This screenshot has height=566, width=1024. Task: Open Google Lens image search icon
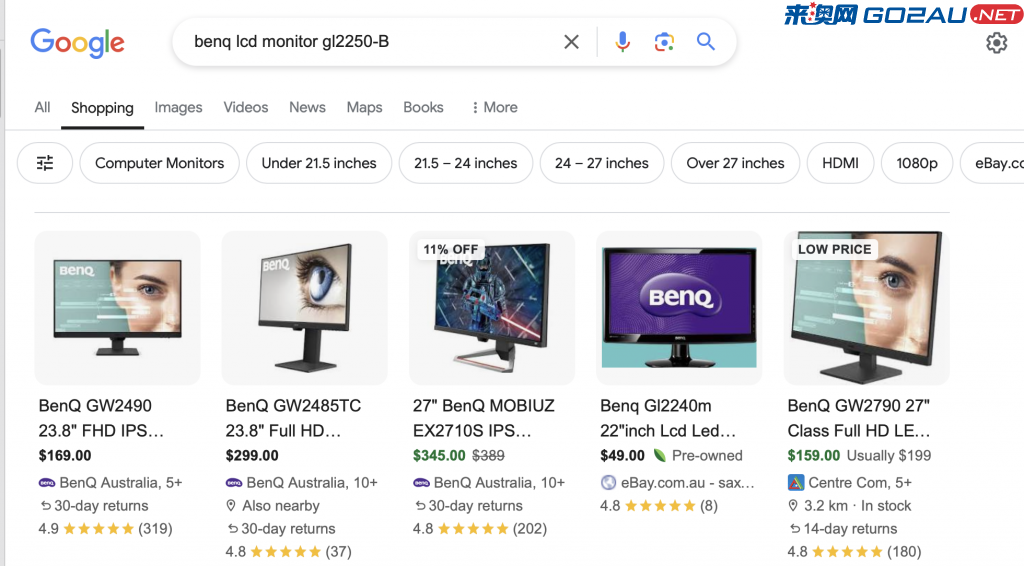[x=664, y=42]
